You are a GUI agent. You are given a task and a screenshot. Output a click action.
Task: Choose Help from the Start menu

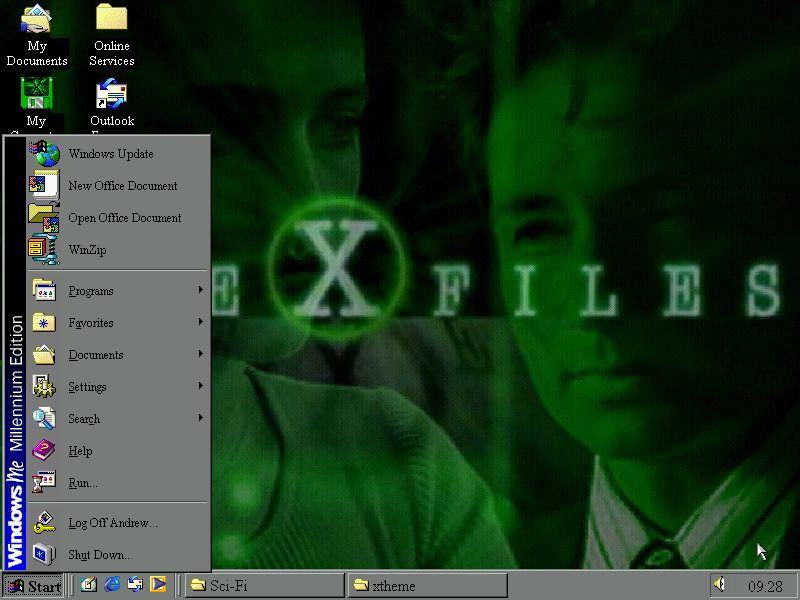pos(79,451)
